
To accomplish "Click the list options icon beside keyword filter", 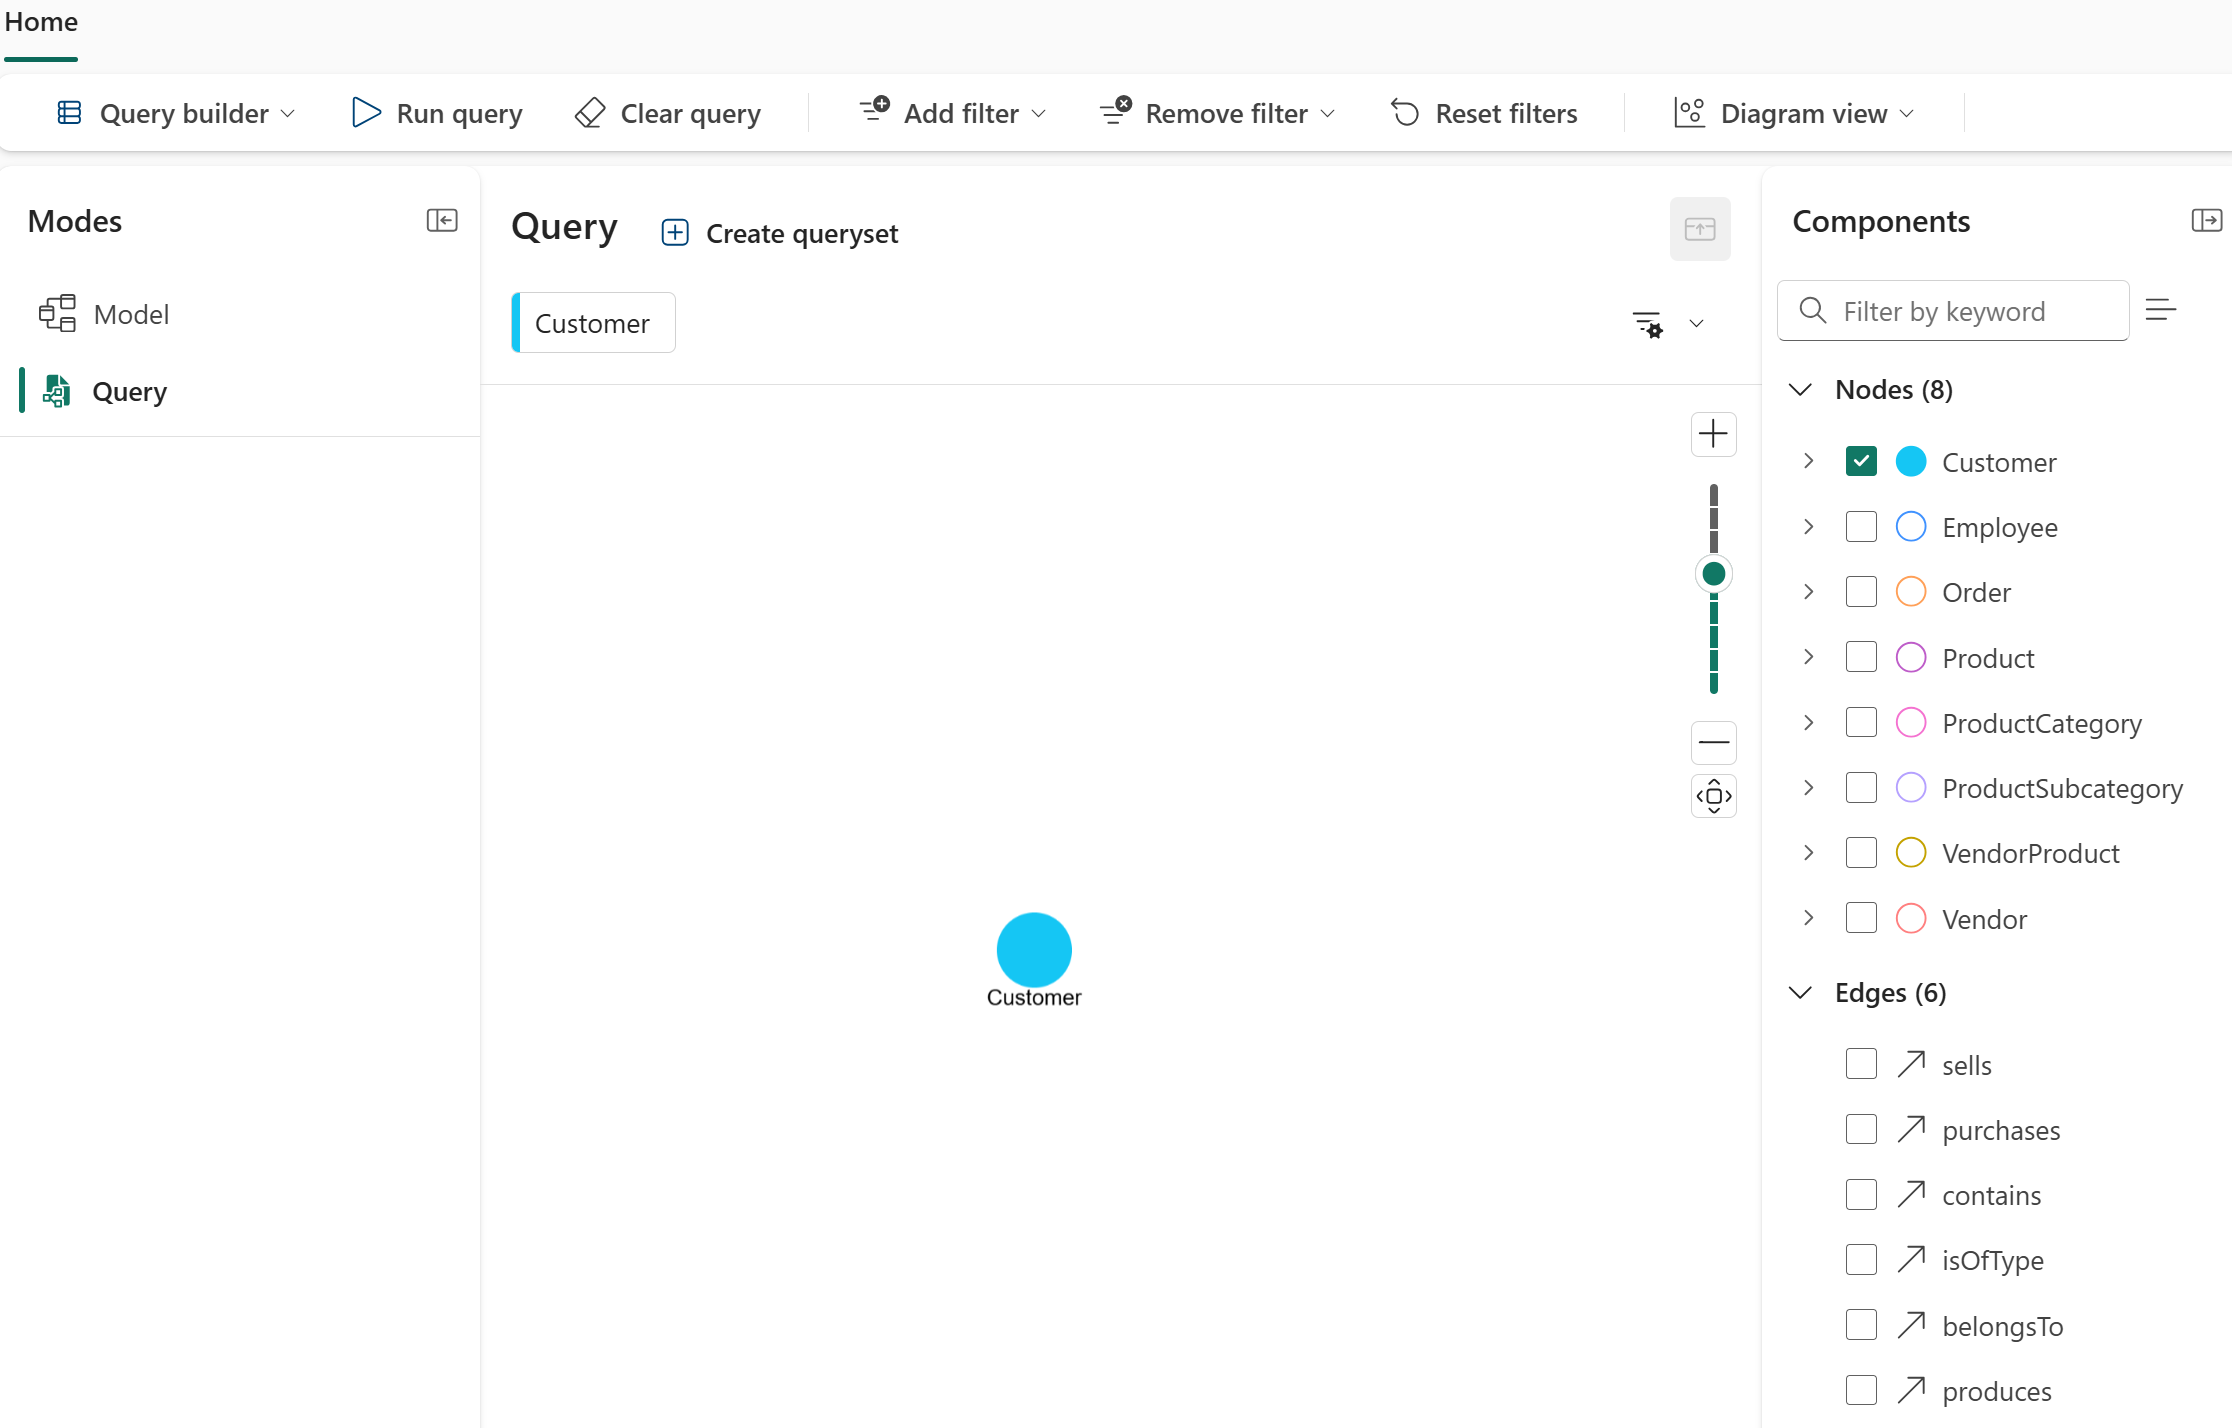I will pyautogui.click(x=2160, y=311).
